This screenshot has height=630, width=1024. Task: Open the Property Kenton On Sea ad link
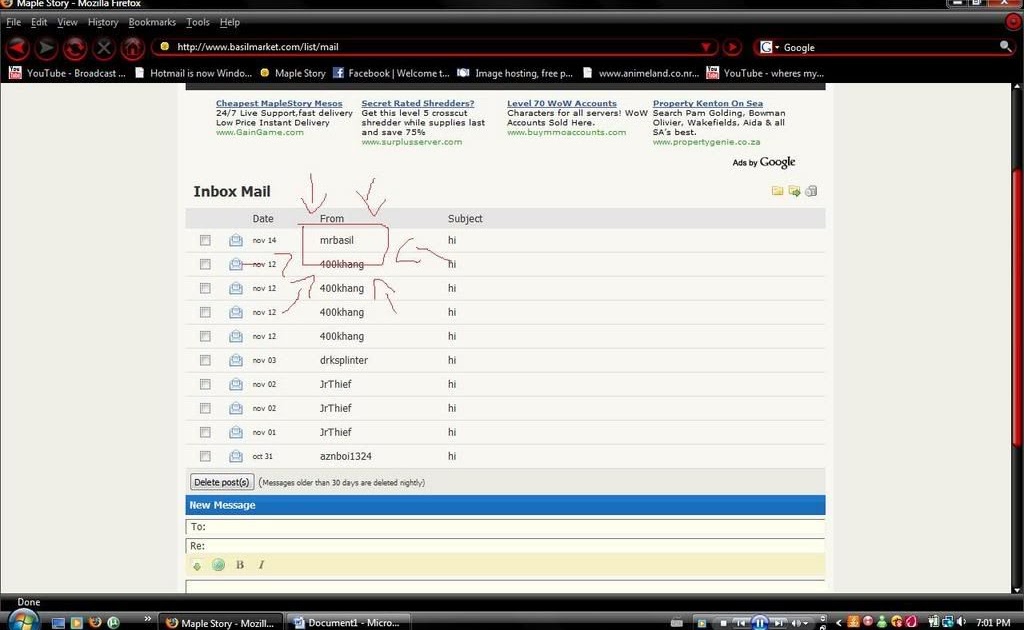click(708, 103)
